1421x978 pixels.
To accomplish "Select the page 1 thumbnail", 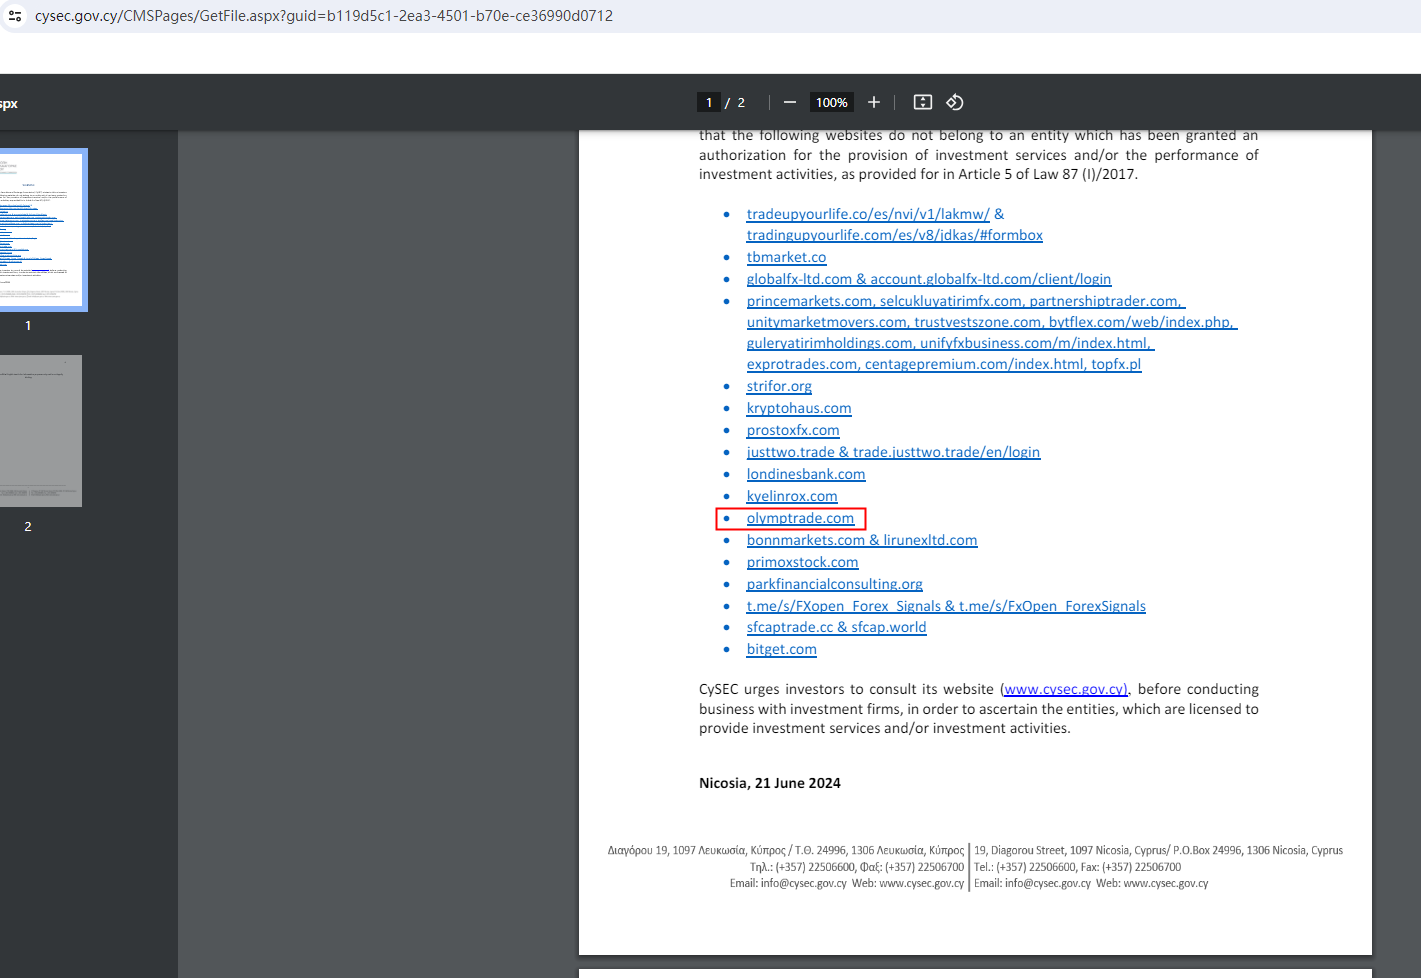I will tap(41, 230).
